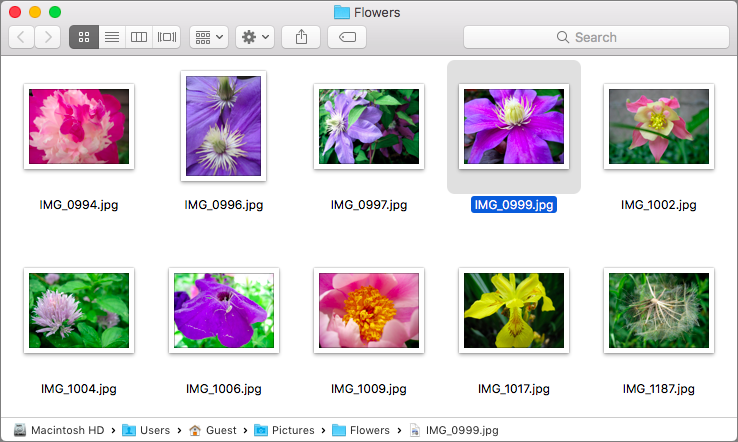Go forward with the right arrow button

pos(48,37)
